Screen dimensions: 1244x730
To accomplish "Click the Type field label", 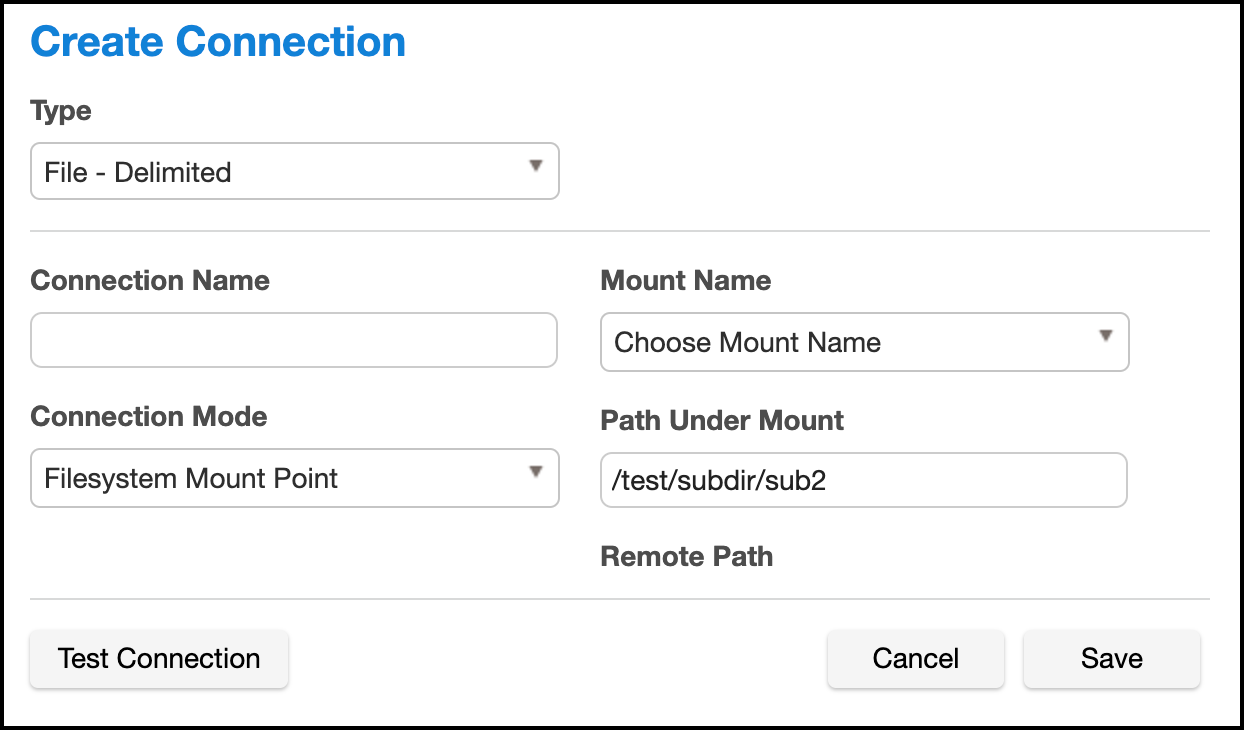I will click(x=61, y=111).
